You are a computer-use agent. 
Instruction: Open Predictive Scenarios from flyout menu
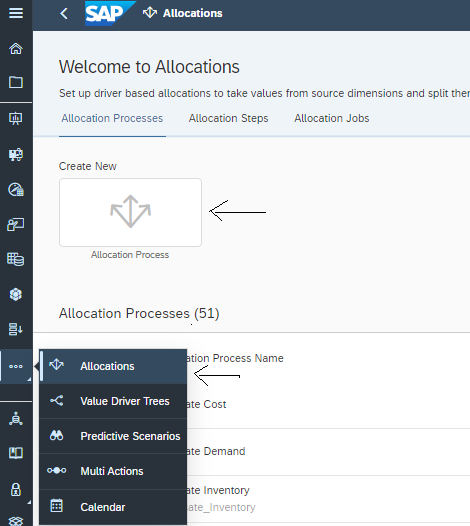[x=113, y=436]
